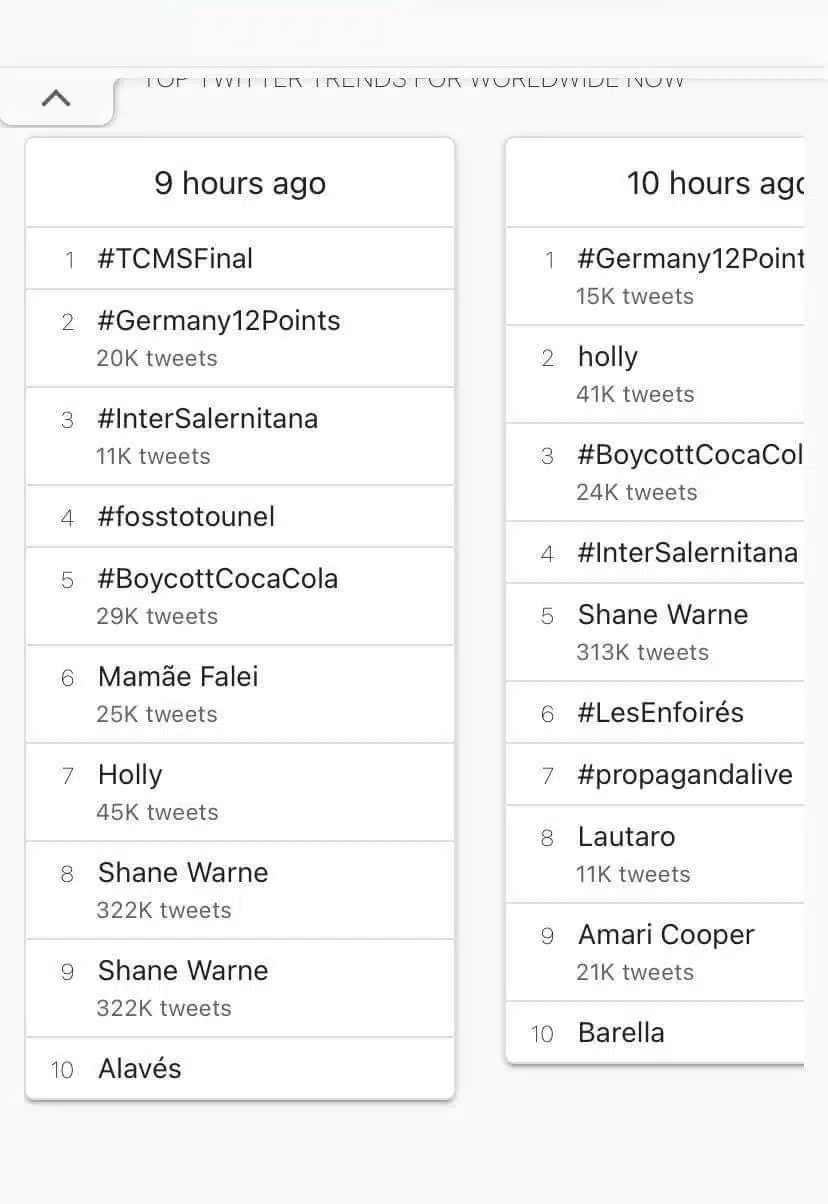The image size is (828, 1204).
Task: Open holly trend with 41K tweets
Action: (x=655, y=375)
